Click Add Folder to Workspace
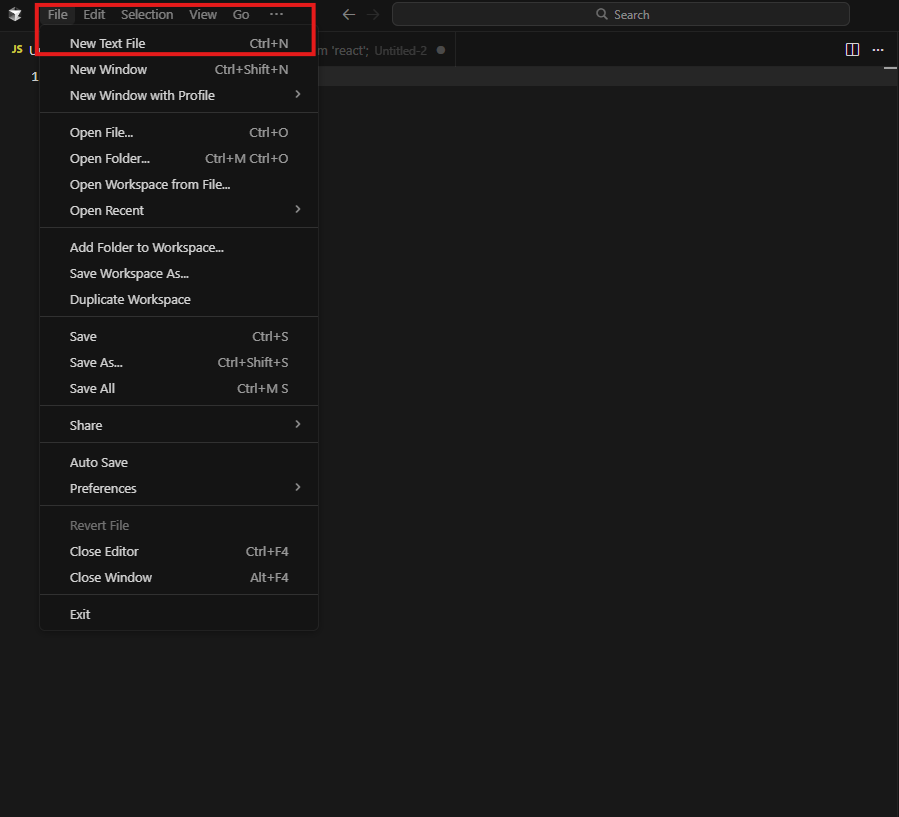The width and height of the screenshot is (899, 817). [146, 247]
